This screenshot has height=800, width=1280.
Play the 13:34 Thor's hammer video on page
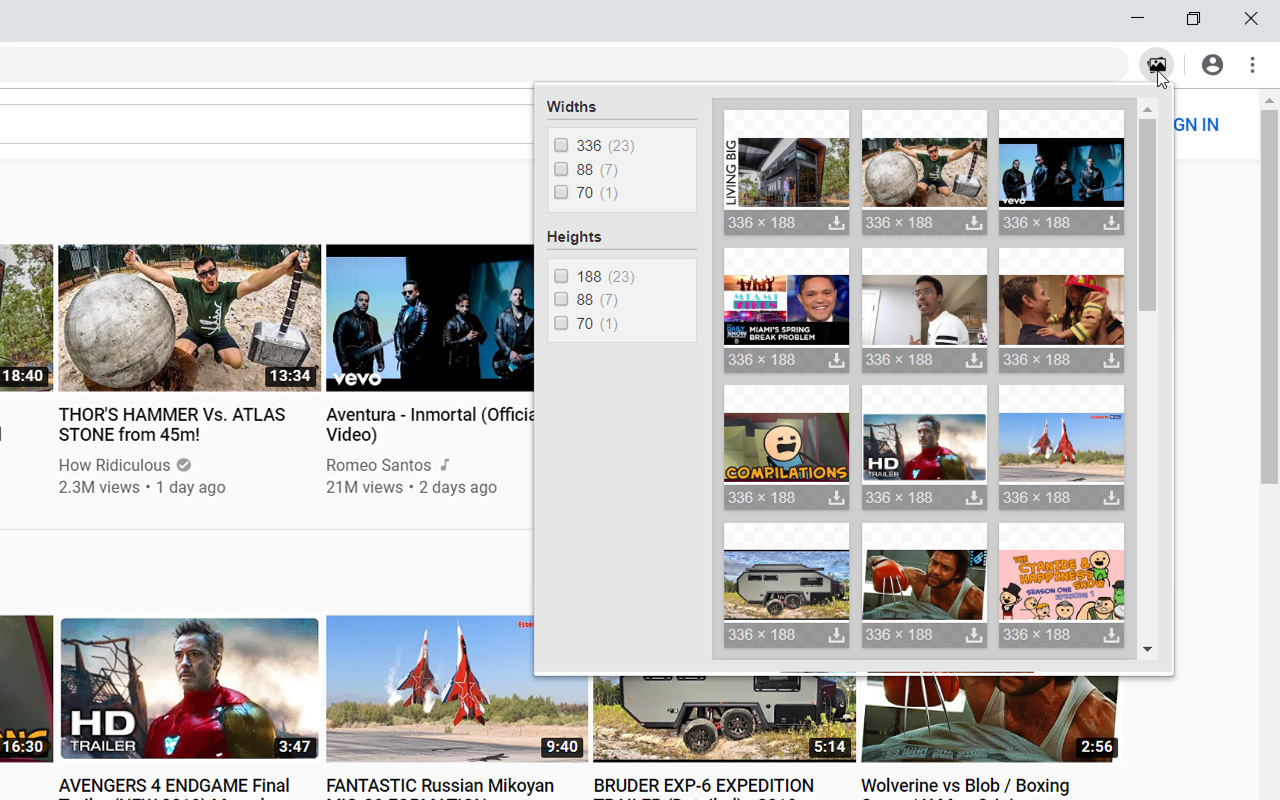pyautogui.click(x=189, y=318)
